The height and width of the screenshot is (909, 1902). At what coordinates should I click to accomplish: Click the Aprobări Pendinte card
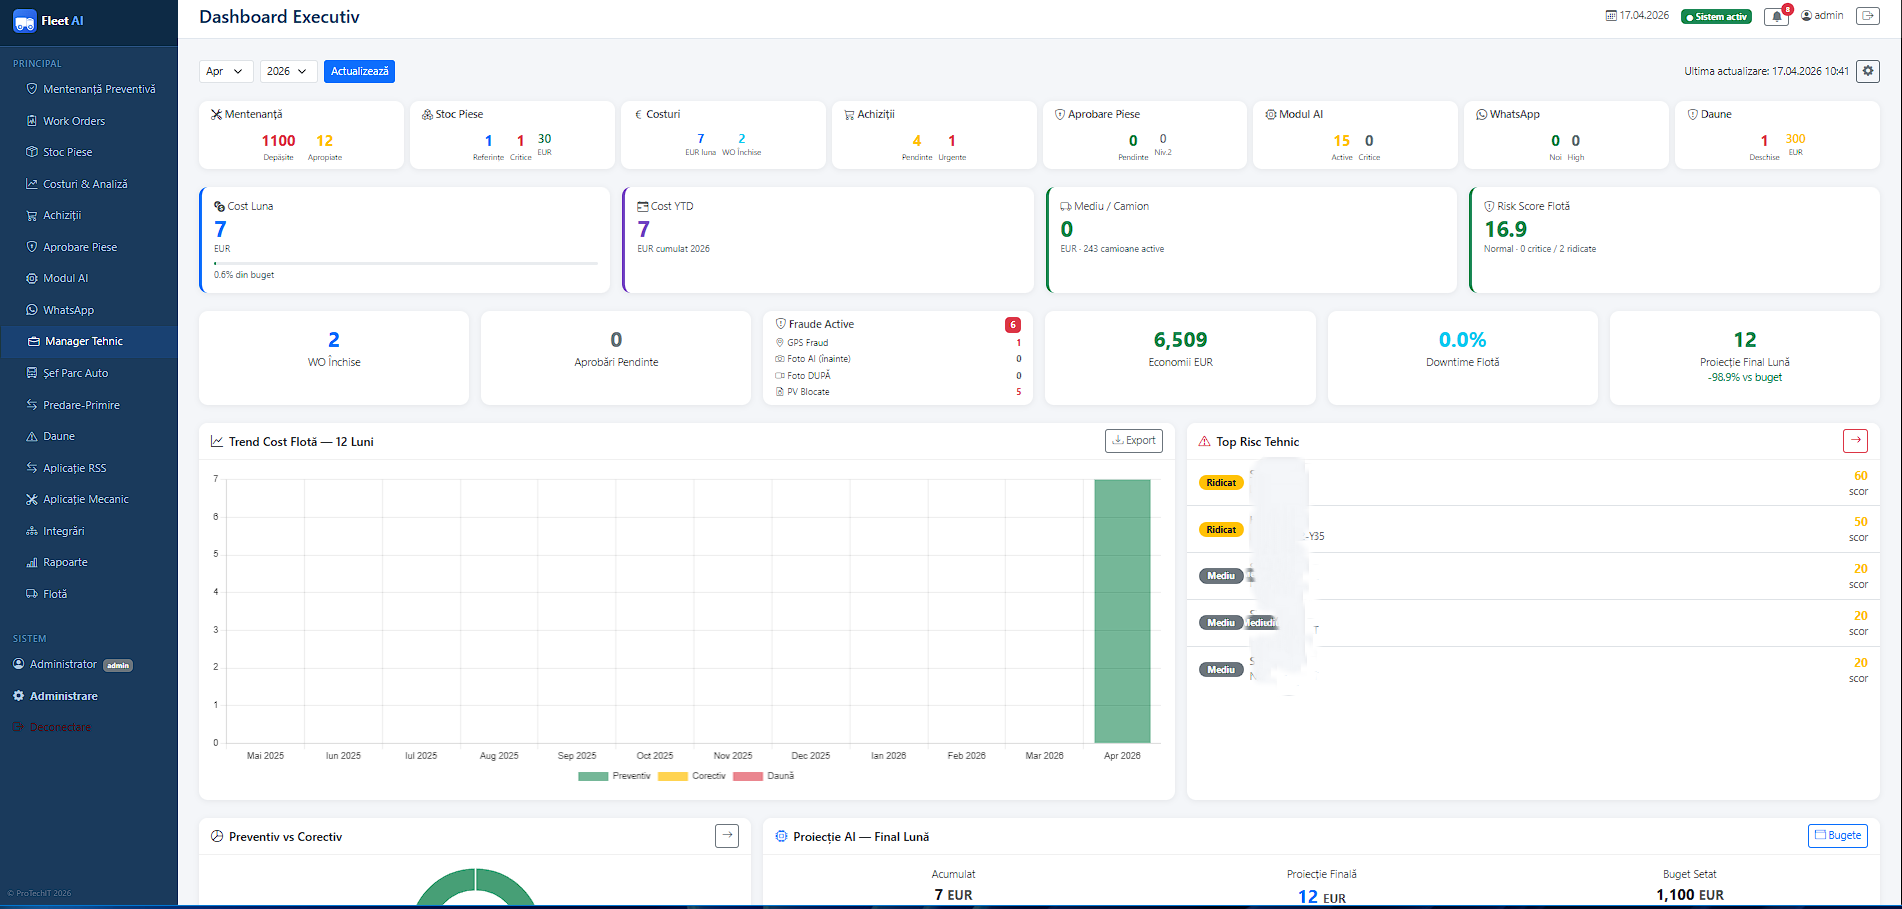tap(616, 358)
